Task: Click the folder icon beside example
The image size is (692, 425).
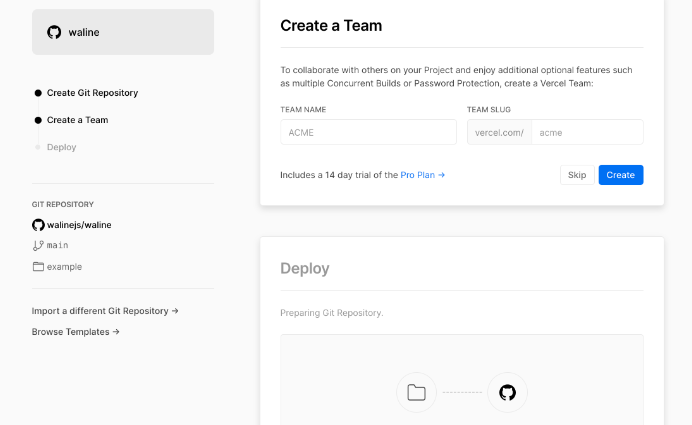Action: pyautogui.click(x=38, y=267)
